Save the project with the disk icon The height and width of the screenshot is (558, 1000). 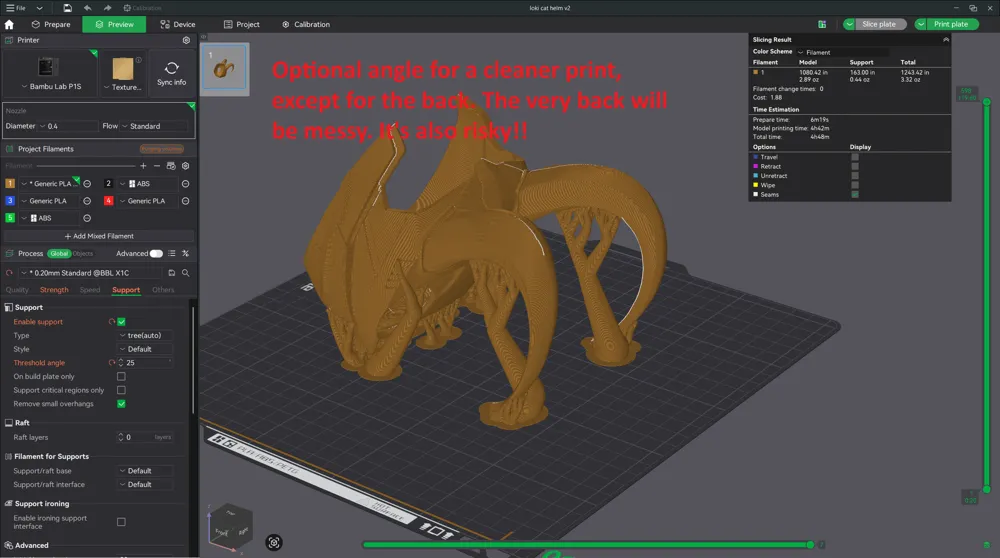68,8
